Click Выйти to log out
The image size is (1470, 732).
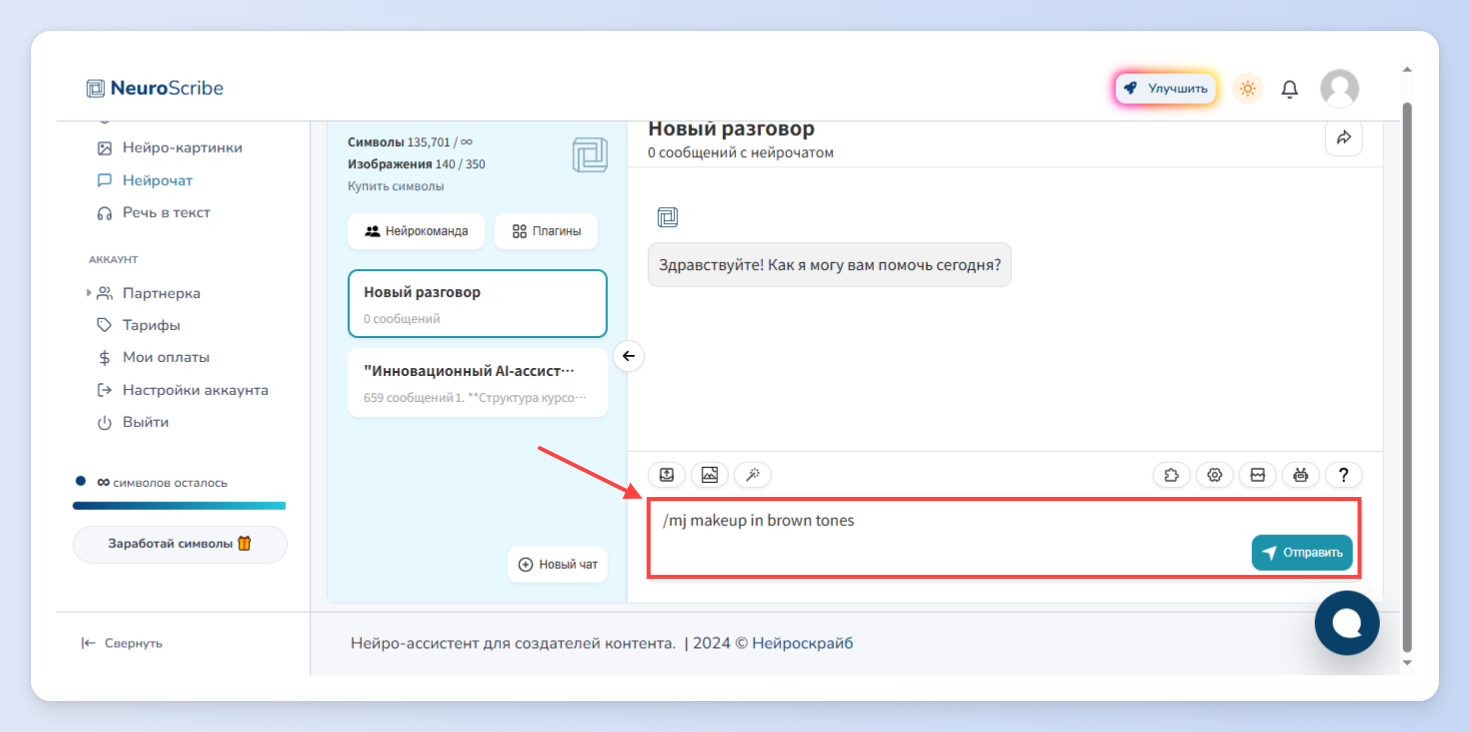click(x=132, y=422)
